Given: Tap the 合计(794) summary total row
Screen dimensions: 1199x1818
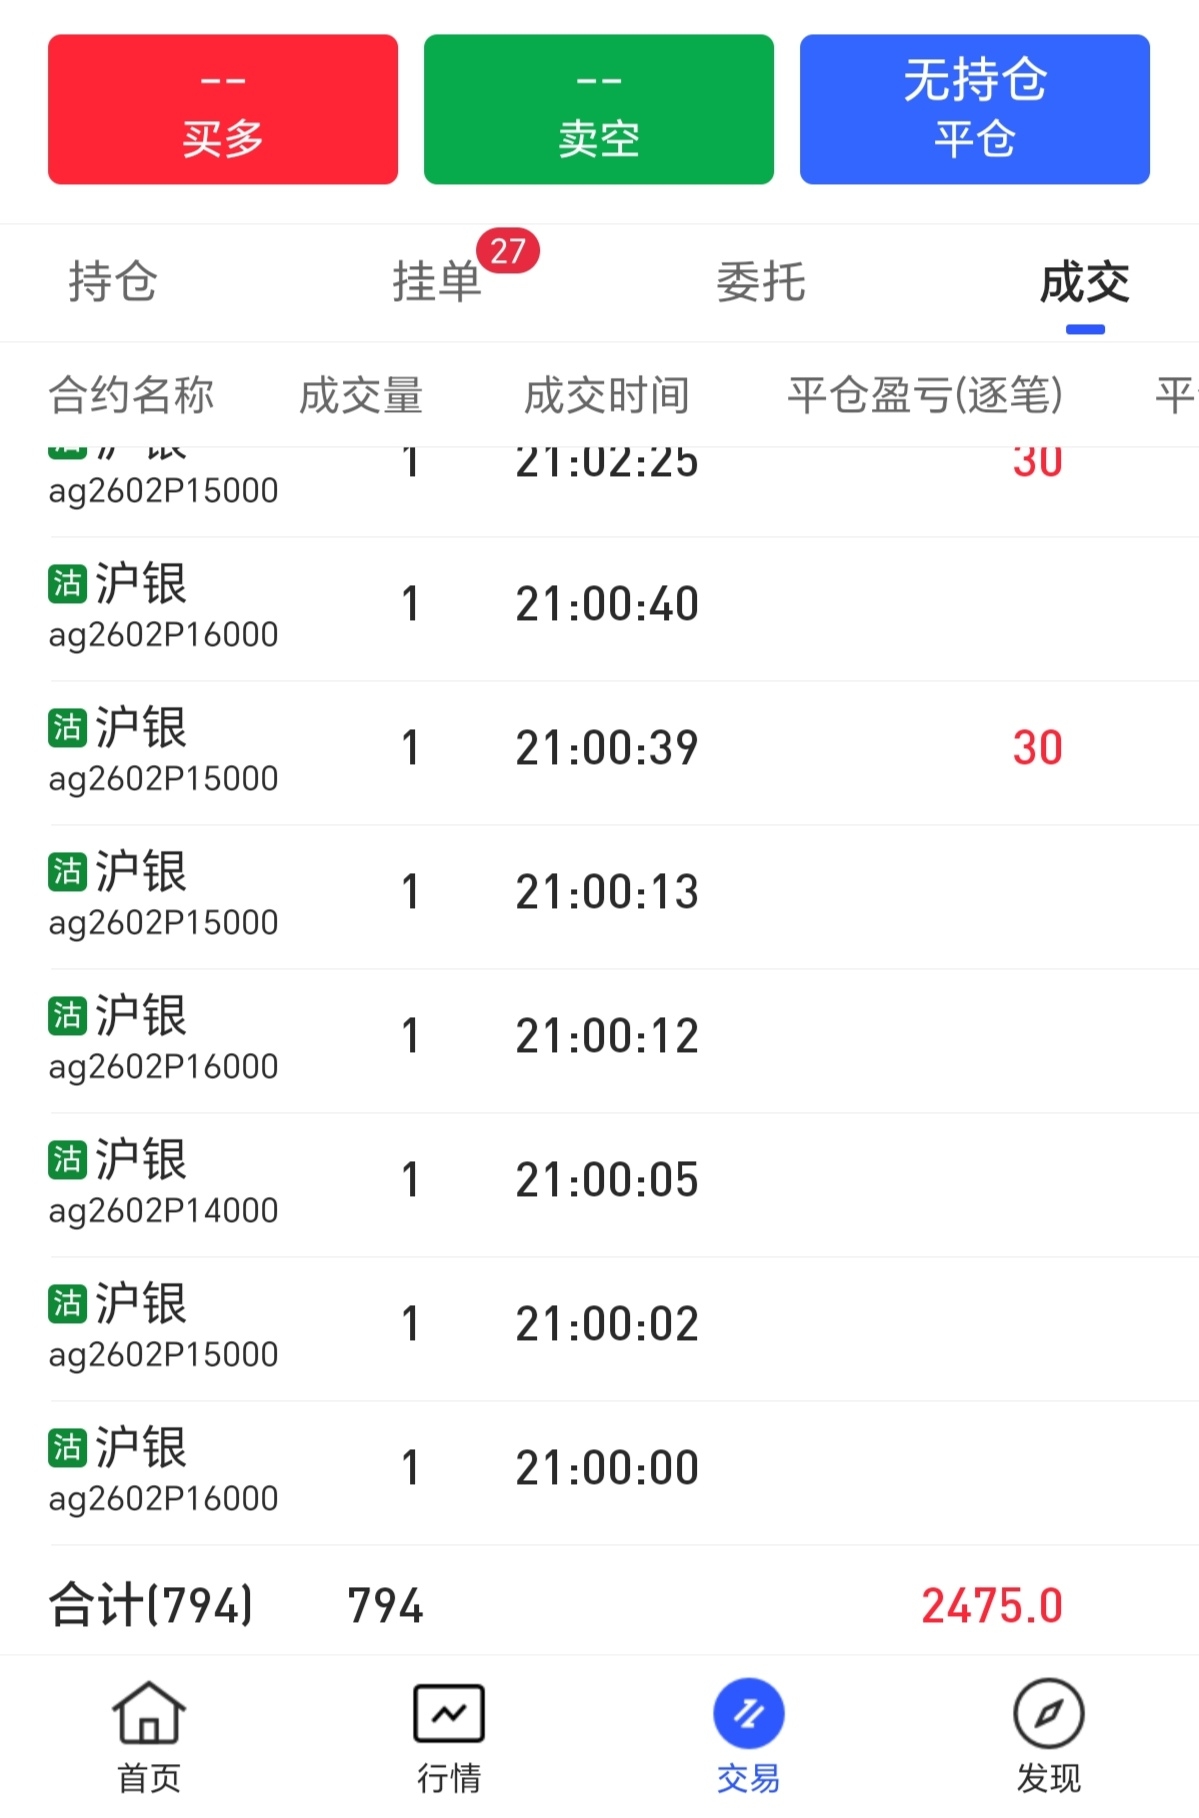Looking at the screenshot, I should click(x=600, y=1605).
